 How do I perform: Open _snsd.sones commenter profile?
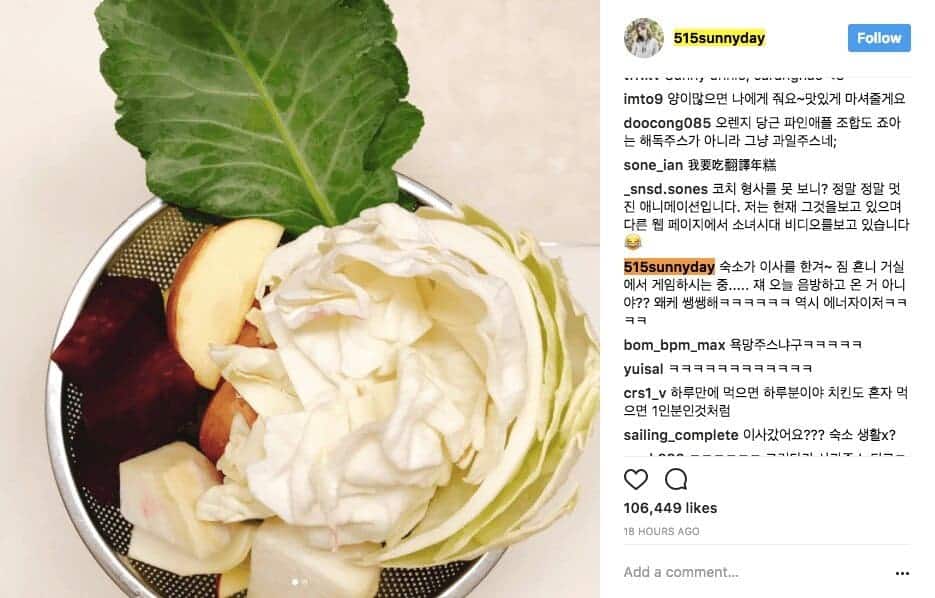pyautogui.click(x=665, y=189)
